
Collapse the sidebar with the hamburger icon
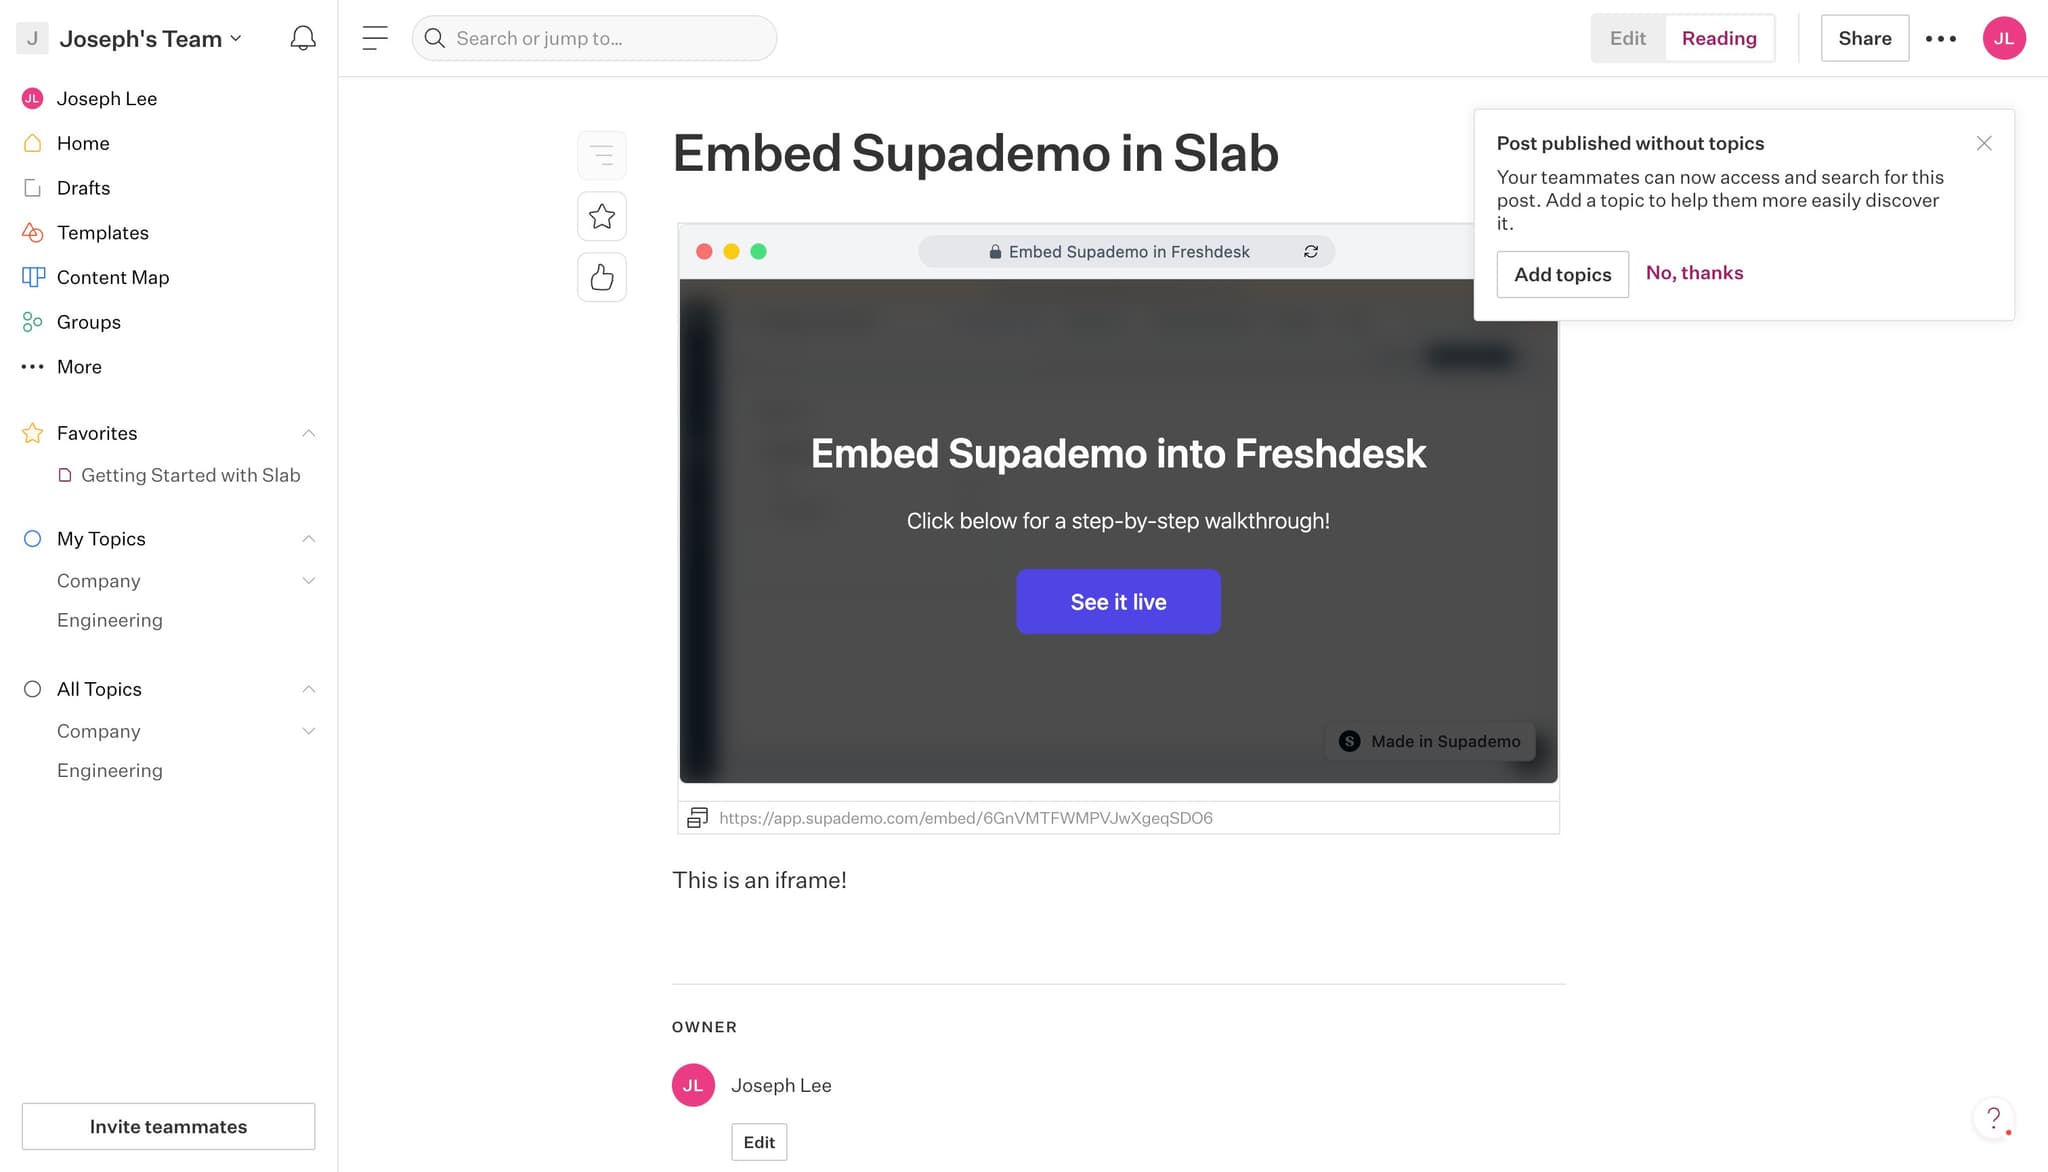point(374,38)
